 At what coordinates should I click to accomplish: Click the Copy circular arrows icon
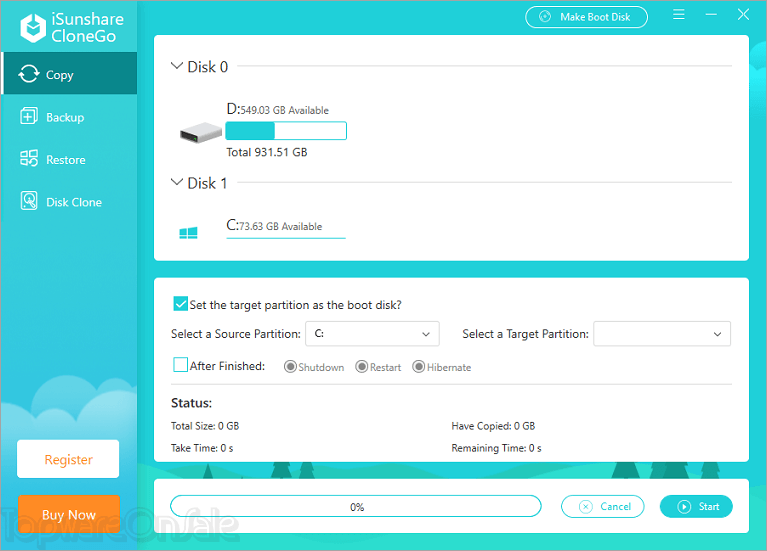28,74
